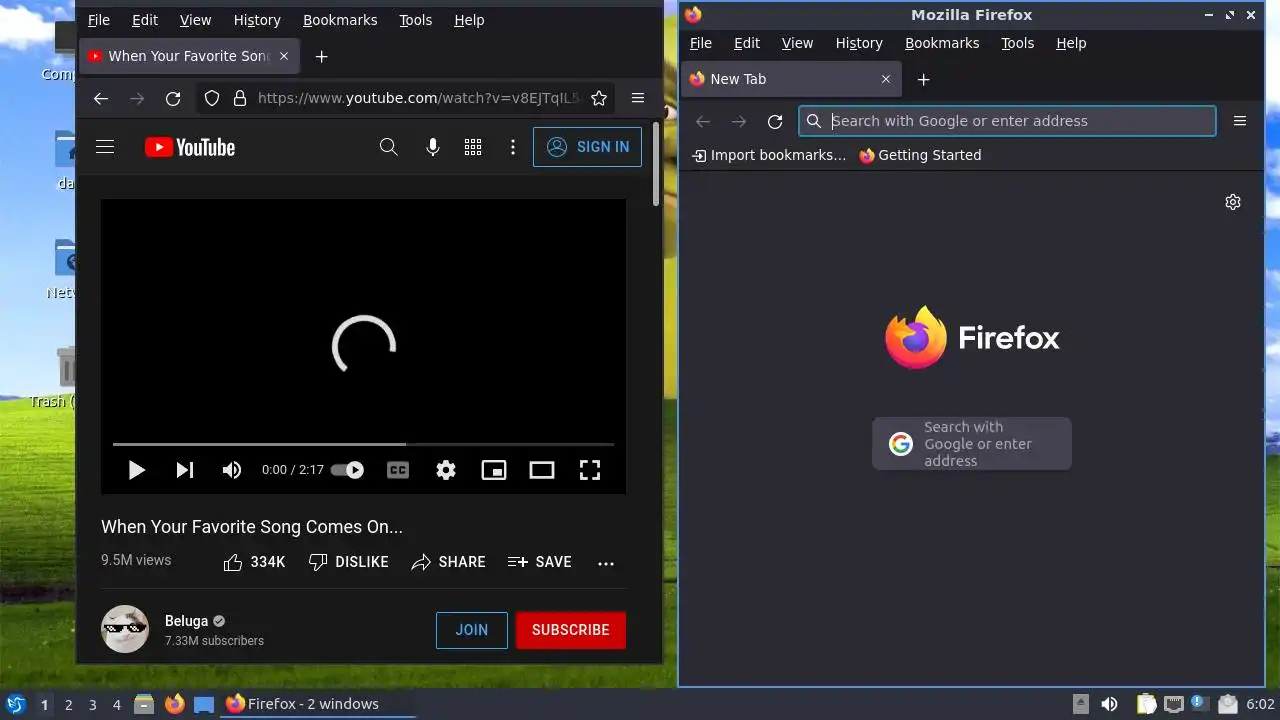Reload the YouTube page
The width and height of the screenshot is (1280, 720).
173,98
